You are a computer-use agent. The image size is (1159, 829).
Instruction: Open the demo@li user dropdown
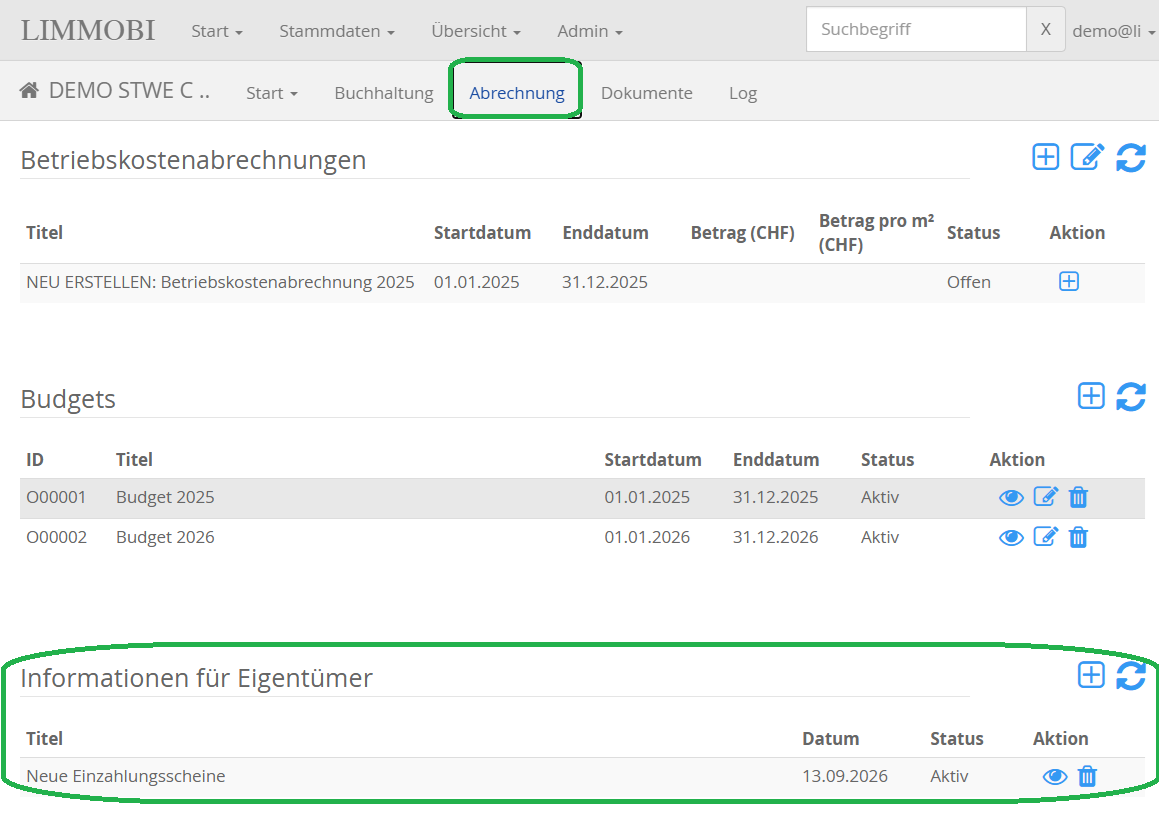coord(1114,31)
